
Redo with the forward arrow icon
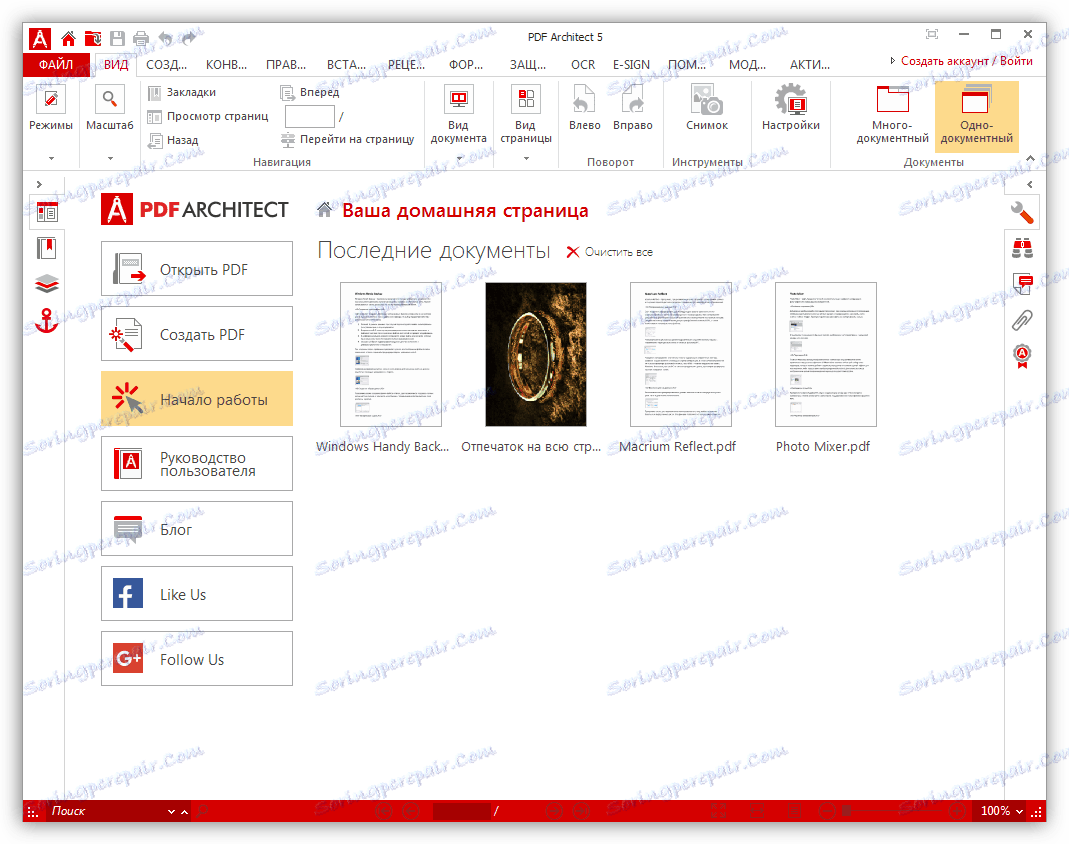pos(189,38)
